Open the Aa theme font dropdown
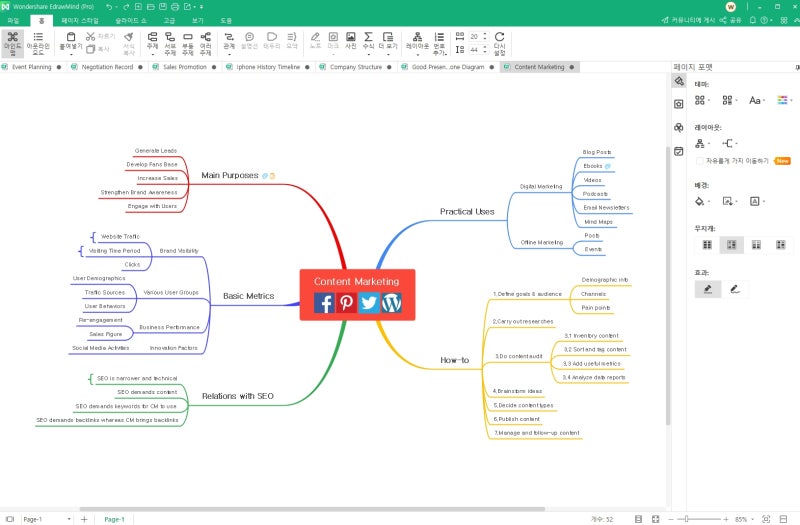The width and height of the screenshot is (800, 525). 757,100
